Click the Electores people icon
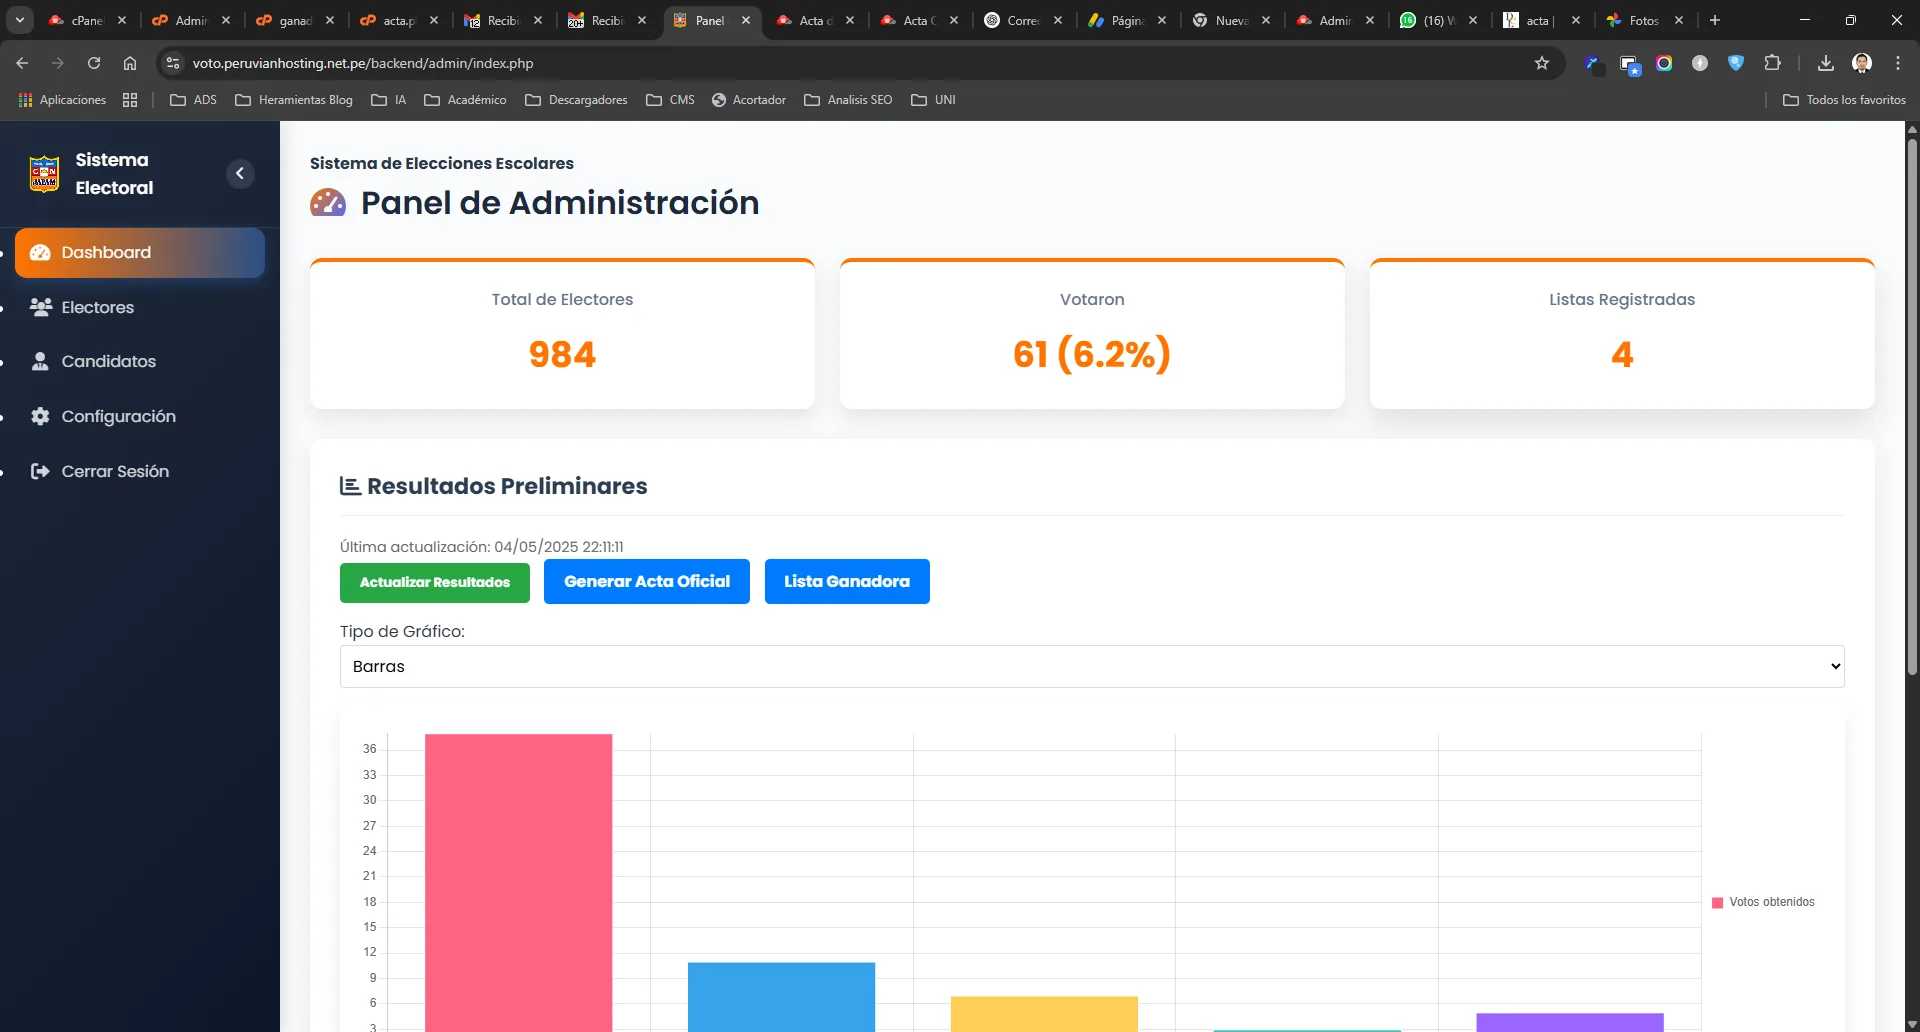 tap(41, 307)
